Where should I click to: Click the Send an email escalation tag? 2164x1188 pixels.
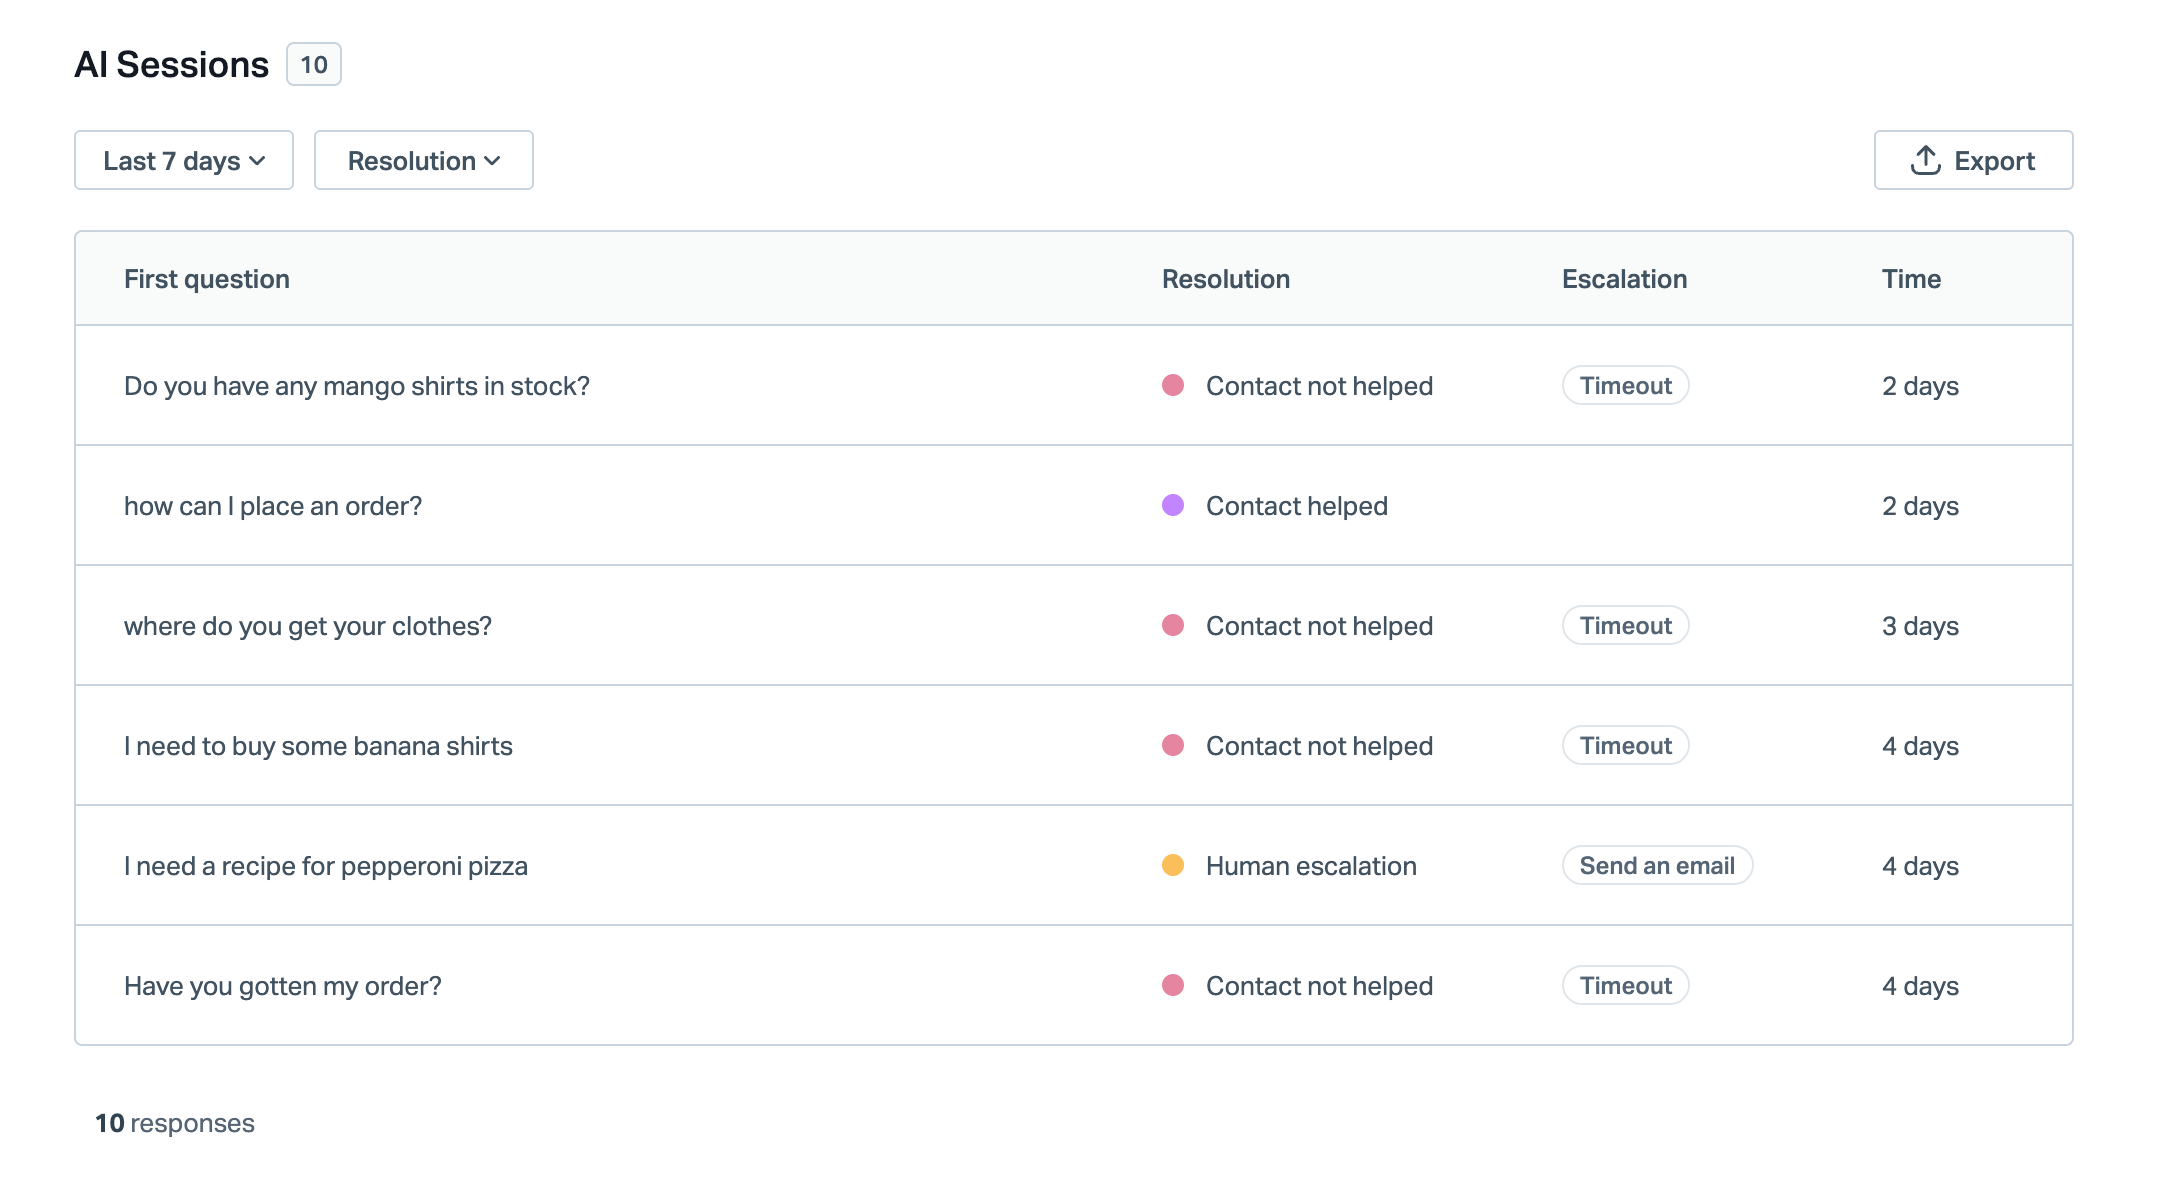(1657, 865)
